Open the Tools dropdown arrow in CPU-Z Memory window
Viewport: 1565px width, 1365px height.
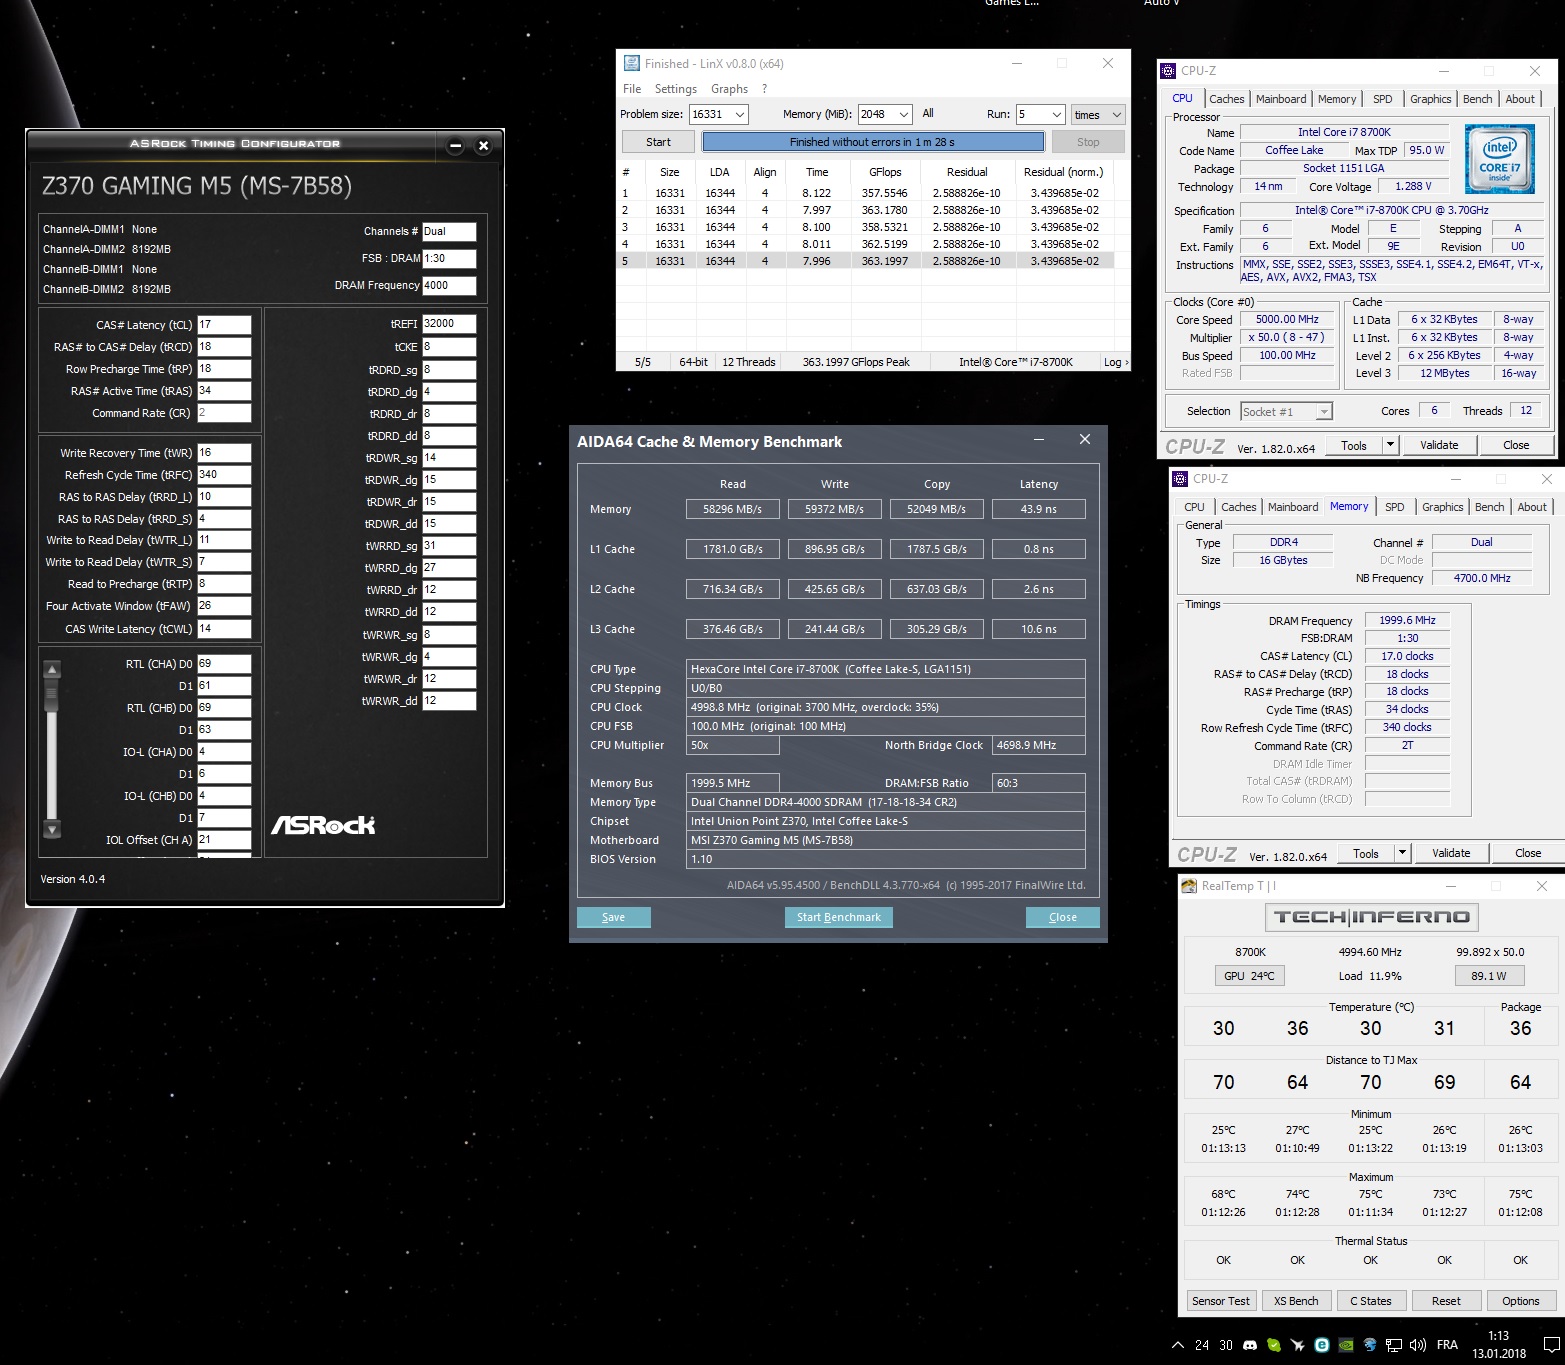click(x=1402, y=853)
